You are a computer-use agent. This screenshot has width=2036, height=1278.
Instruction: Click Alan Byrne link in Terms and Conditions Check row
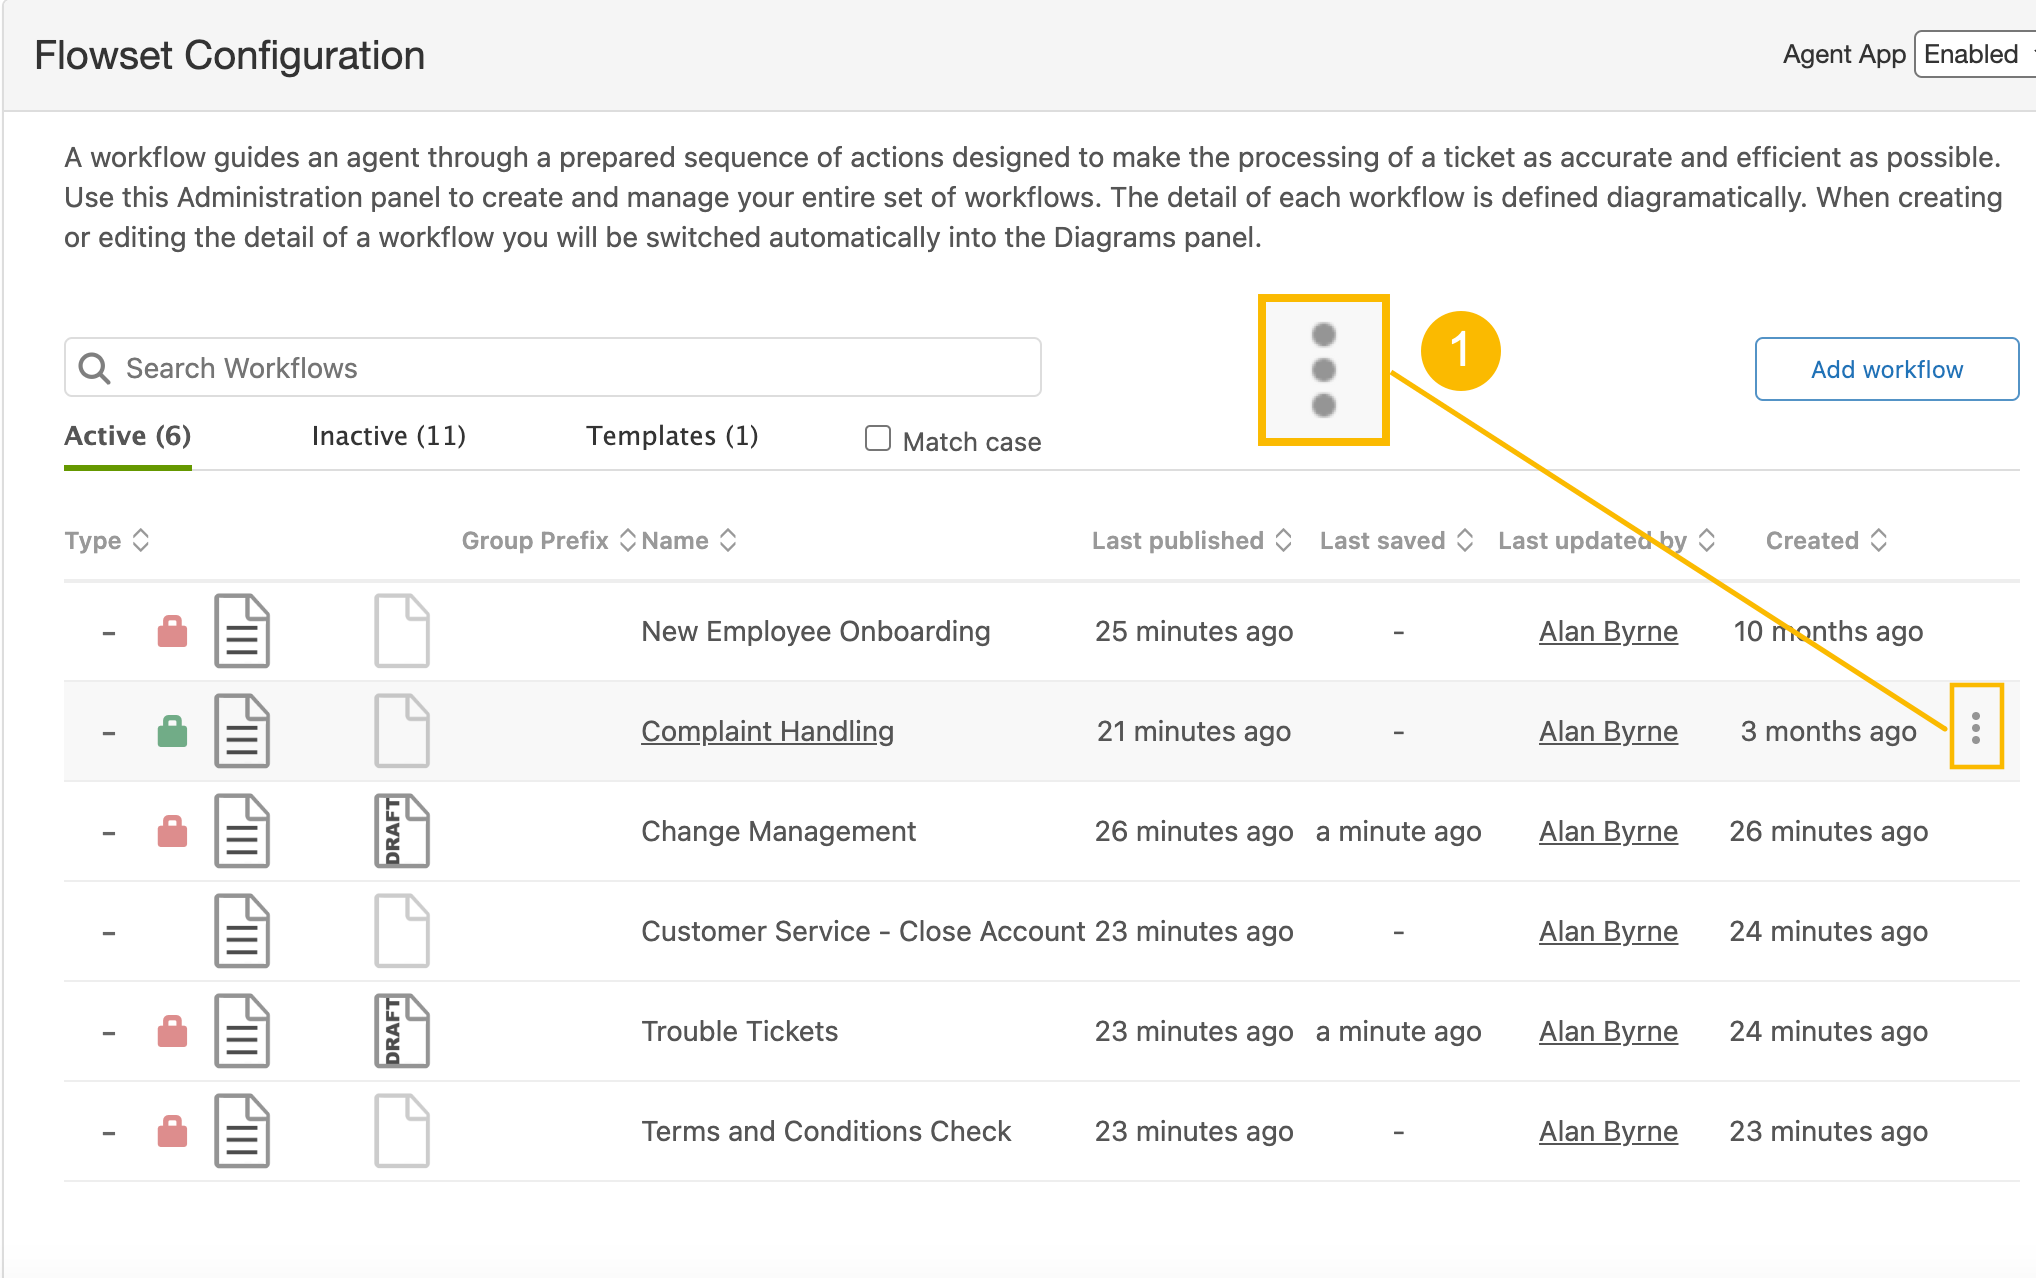(x=1608, y=1131)
